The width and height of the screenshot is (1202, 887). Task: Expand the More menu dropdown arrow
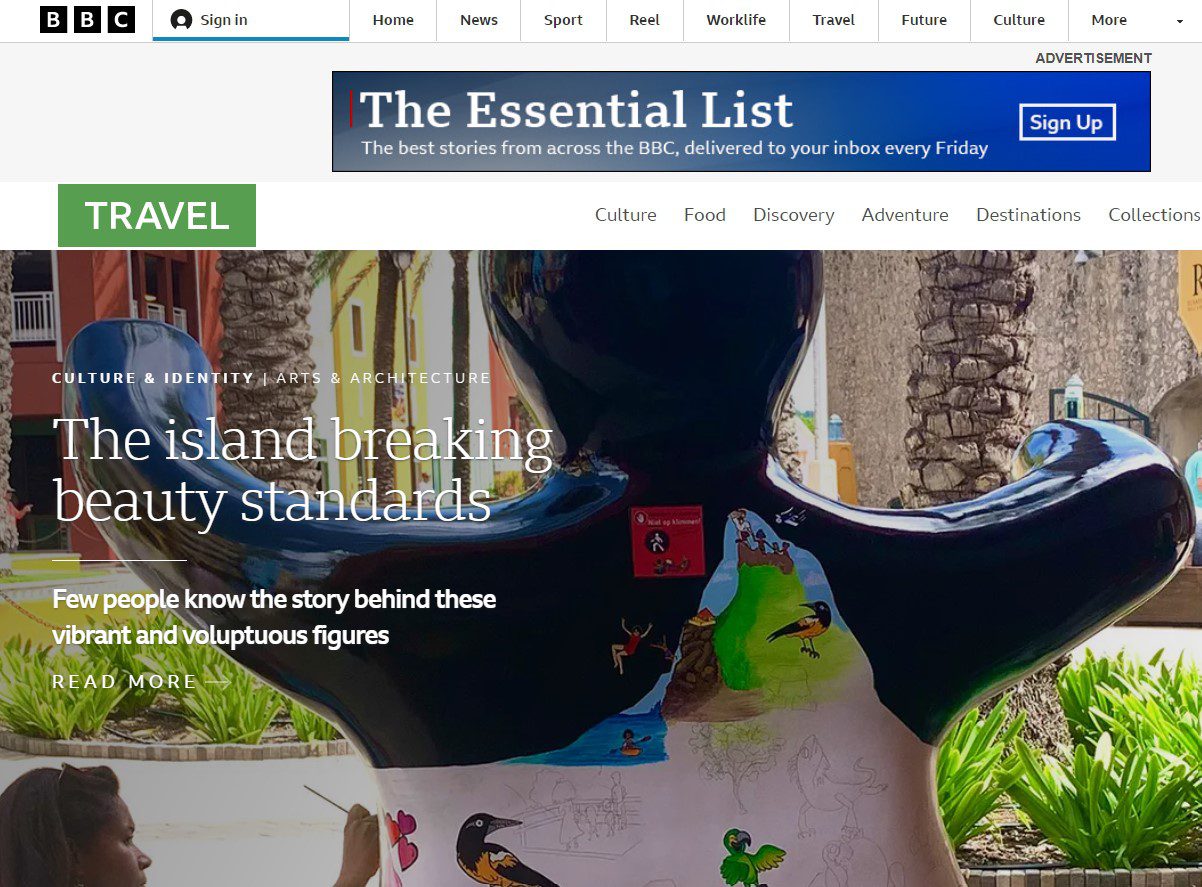(1180, 21)
